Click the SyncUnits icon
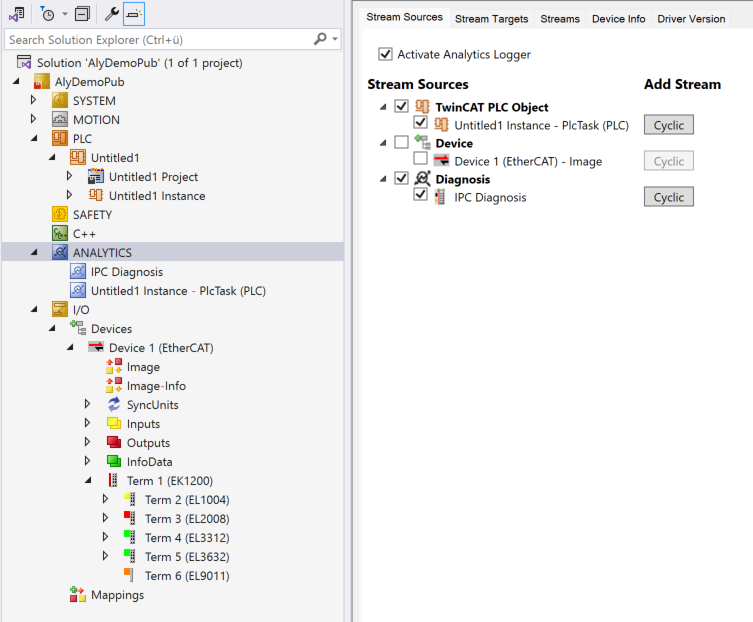Screen dimensions: 753x622 coord(114,404)
